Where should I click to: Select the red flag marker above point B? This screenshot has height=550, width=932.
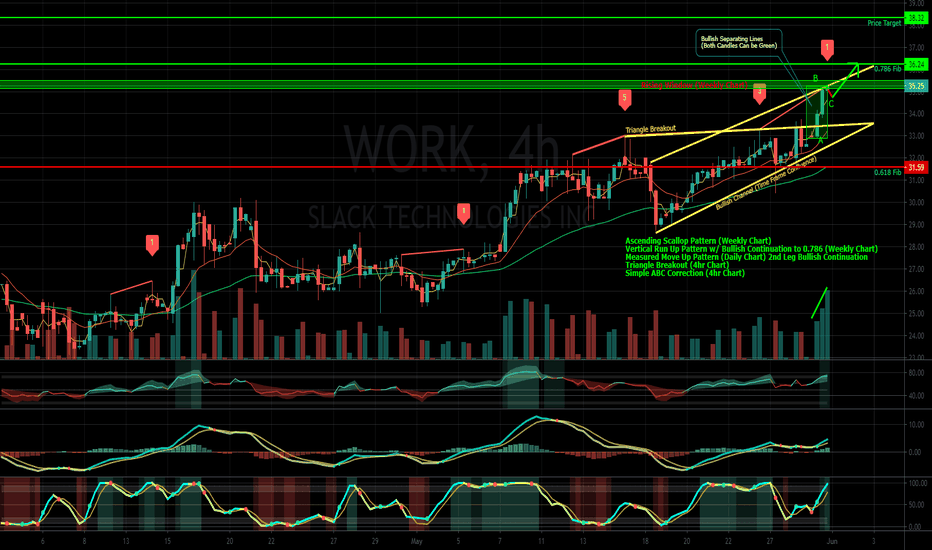(x=827, y=49)
